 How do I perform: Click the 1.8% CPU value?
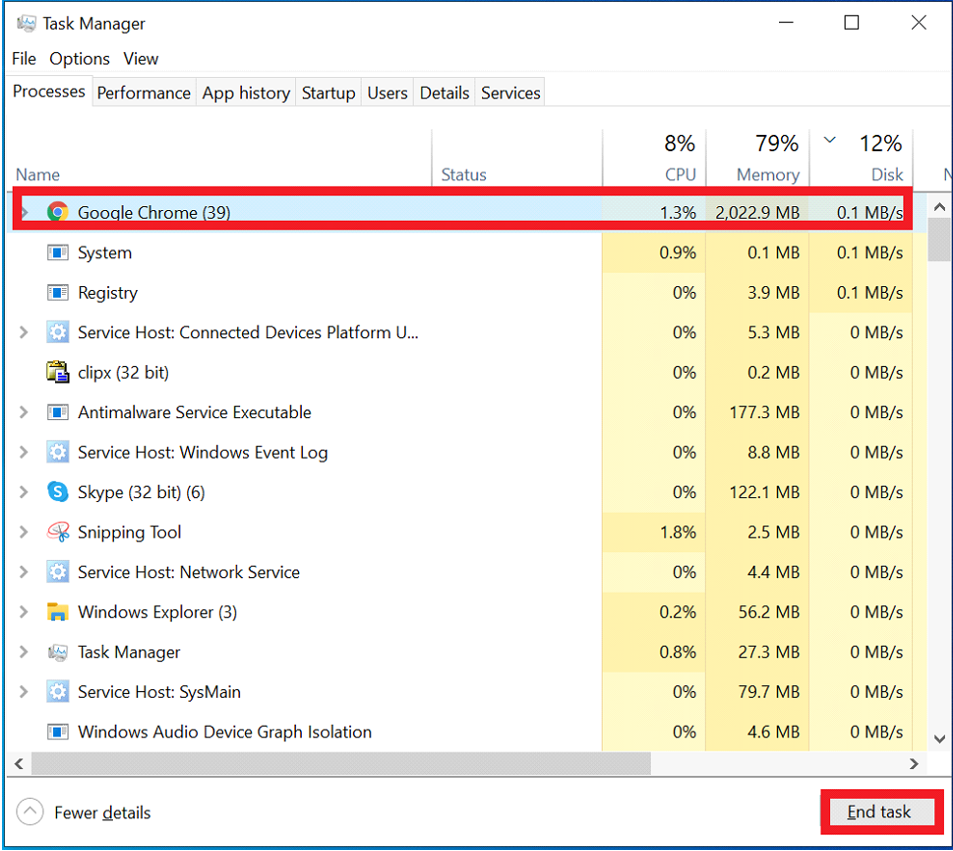(x=678, y=532)
